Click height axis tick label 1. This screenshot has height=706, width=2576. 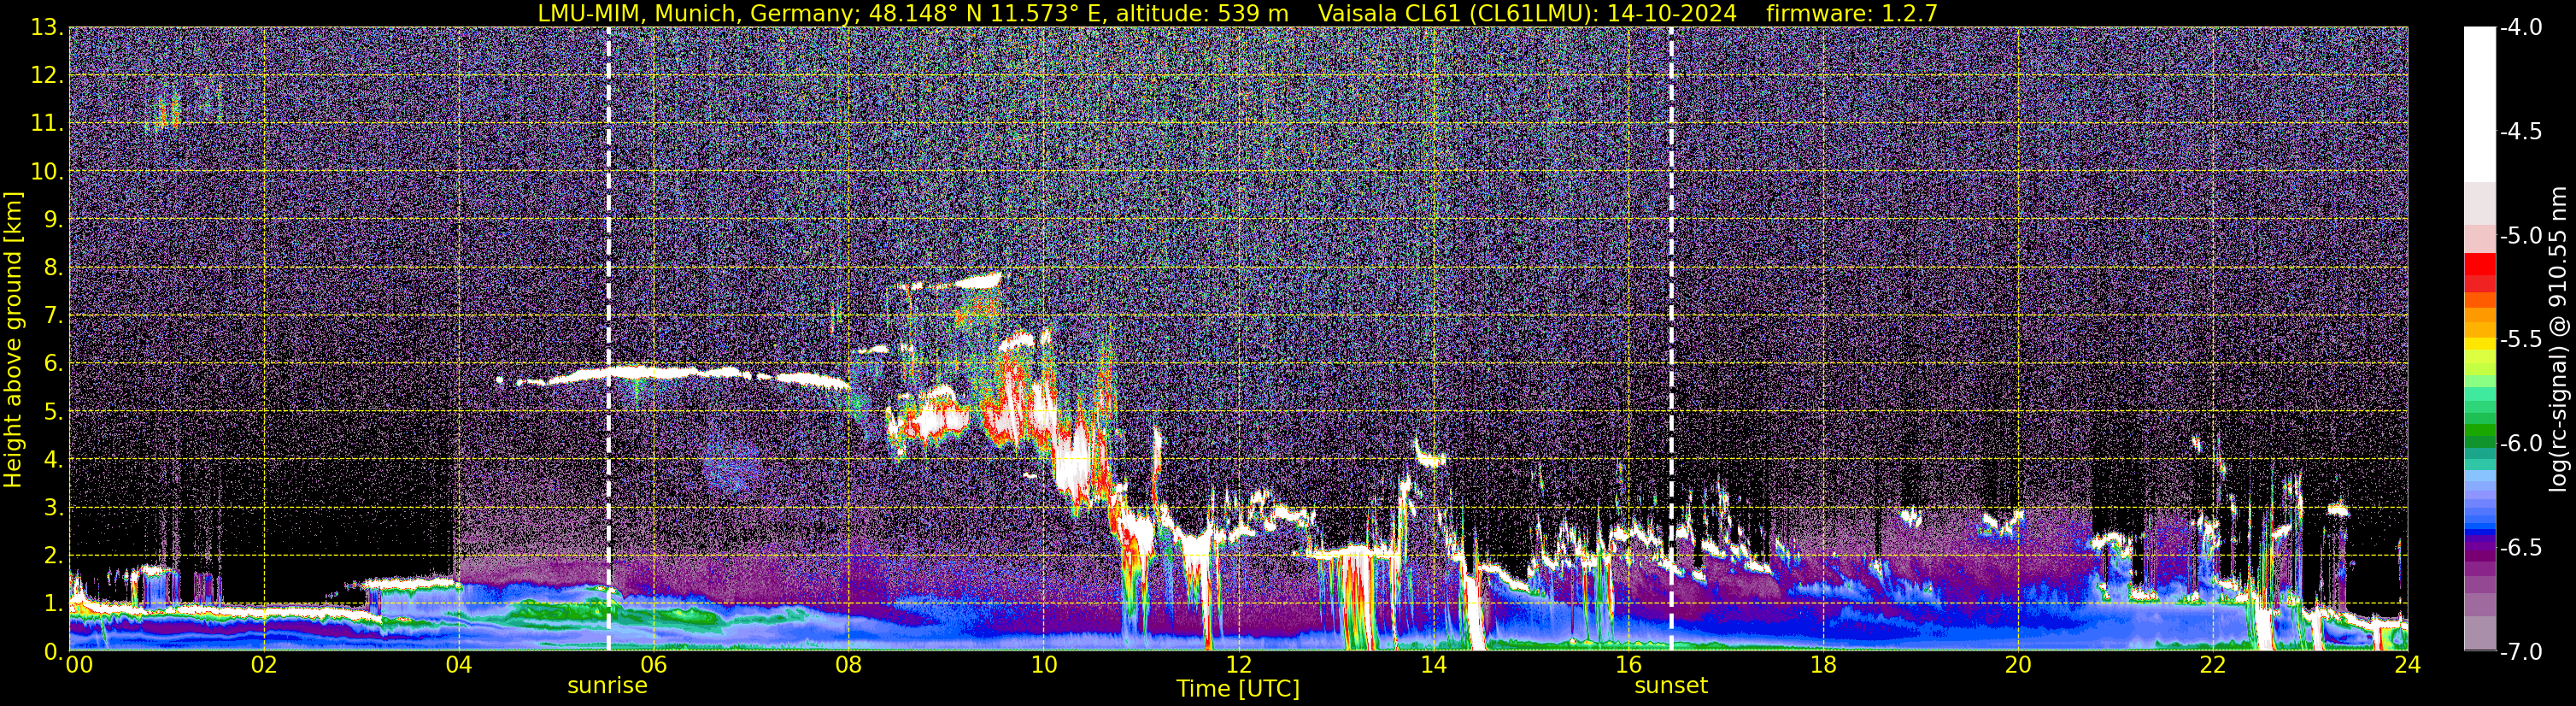[x=55, y=604]
